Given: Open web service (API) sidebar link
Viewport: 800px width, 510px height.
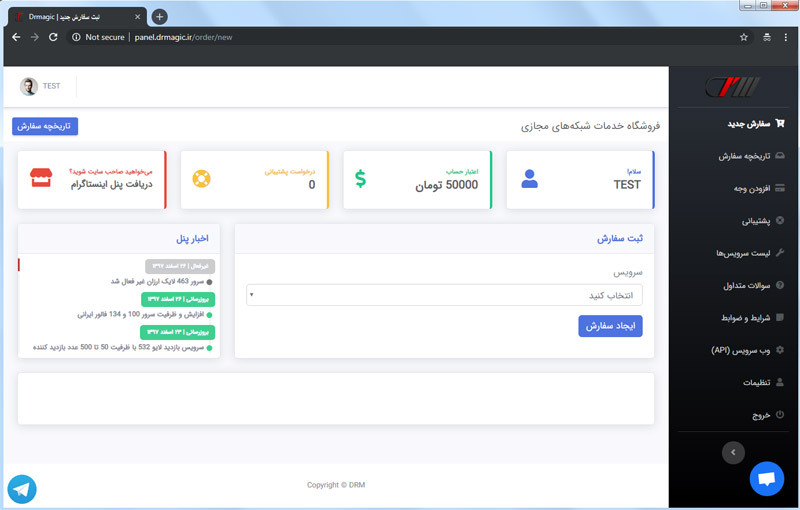Looking at the screenshot, I should click(740, 350).
